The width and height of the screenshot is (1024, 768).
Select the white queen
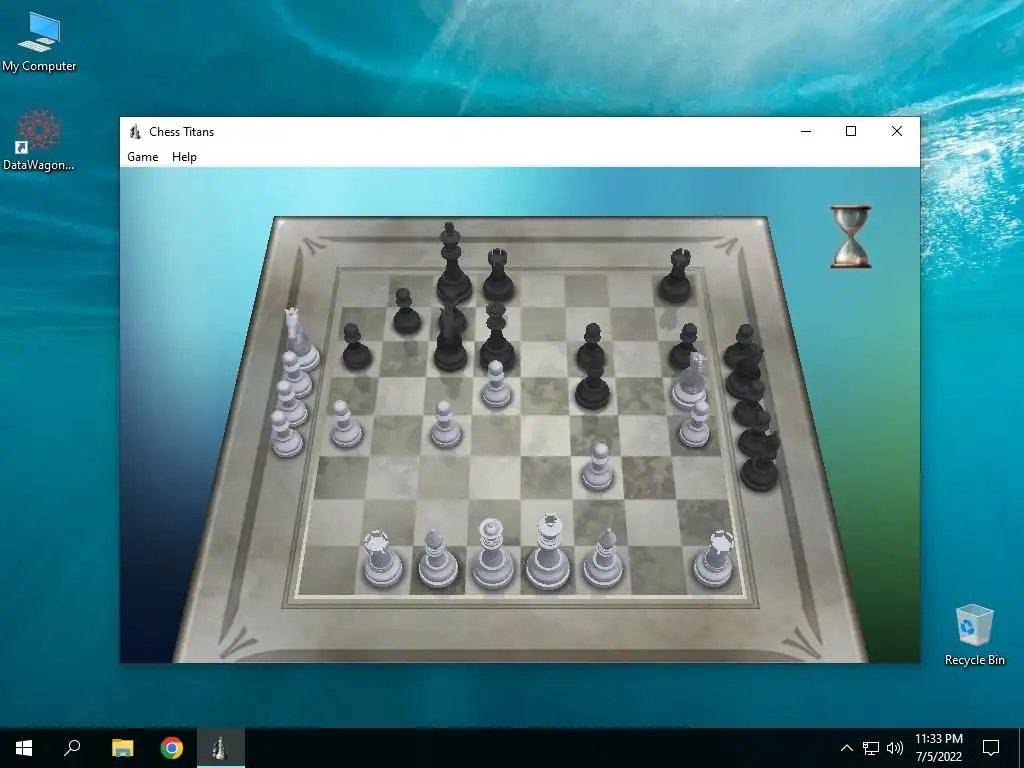click(491, 554)
